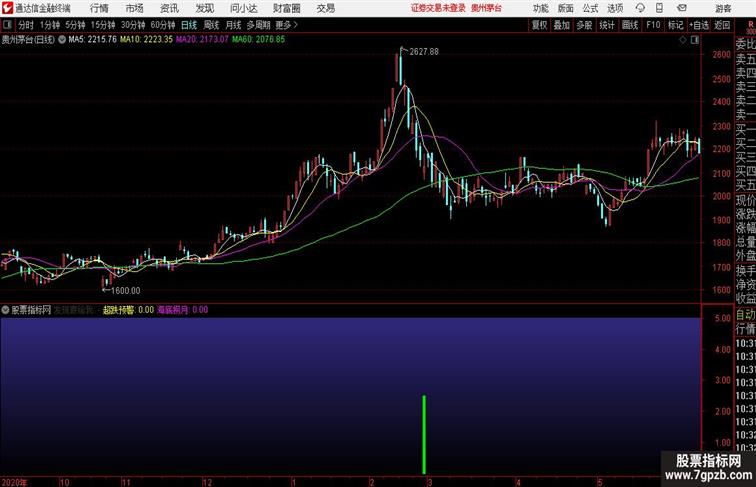The height and width of the screenshot is (487, 756).
Task: Click the 复权 toolbar button
Action: pos(540,25)
